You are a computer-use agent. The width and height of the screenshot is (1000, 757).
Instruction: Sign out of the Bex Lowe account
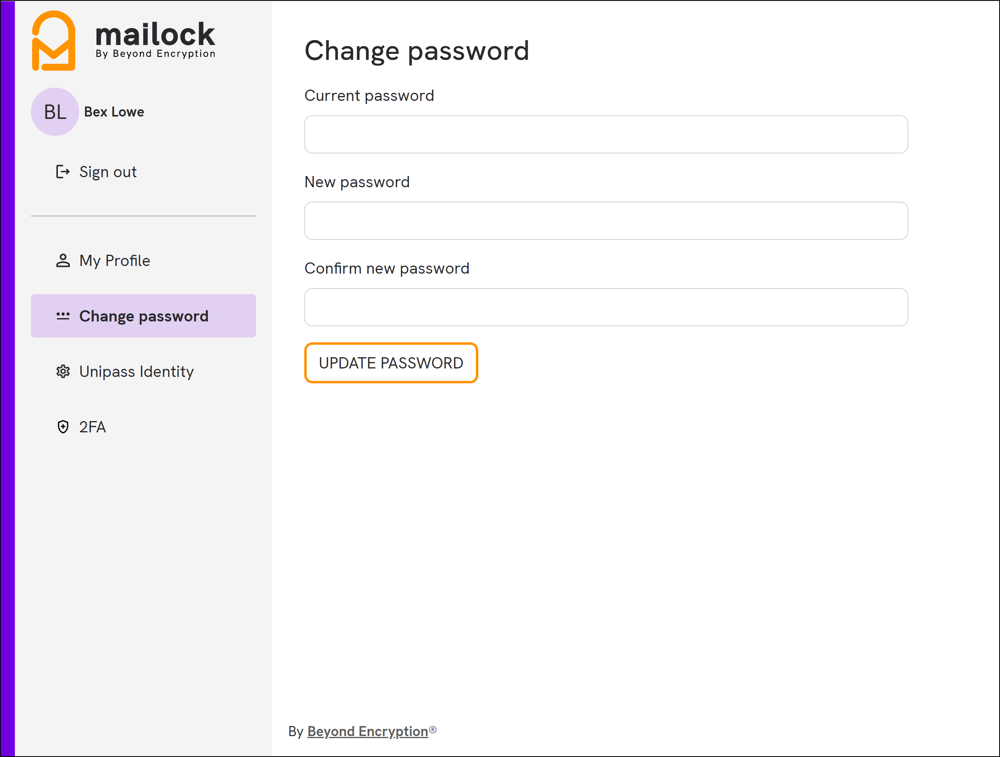click(x=105, y=171)
